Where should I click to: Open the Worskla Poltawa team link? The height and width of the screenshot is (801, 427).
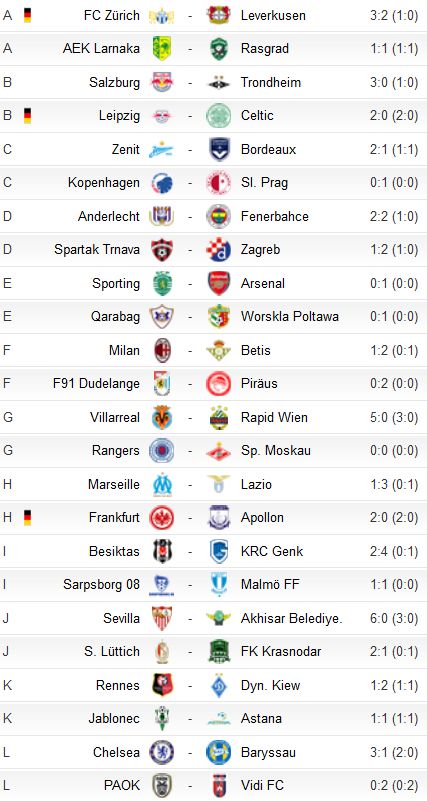point(290,317)
